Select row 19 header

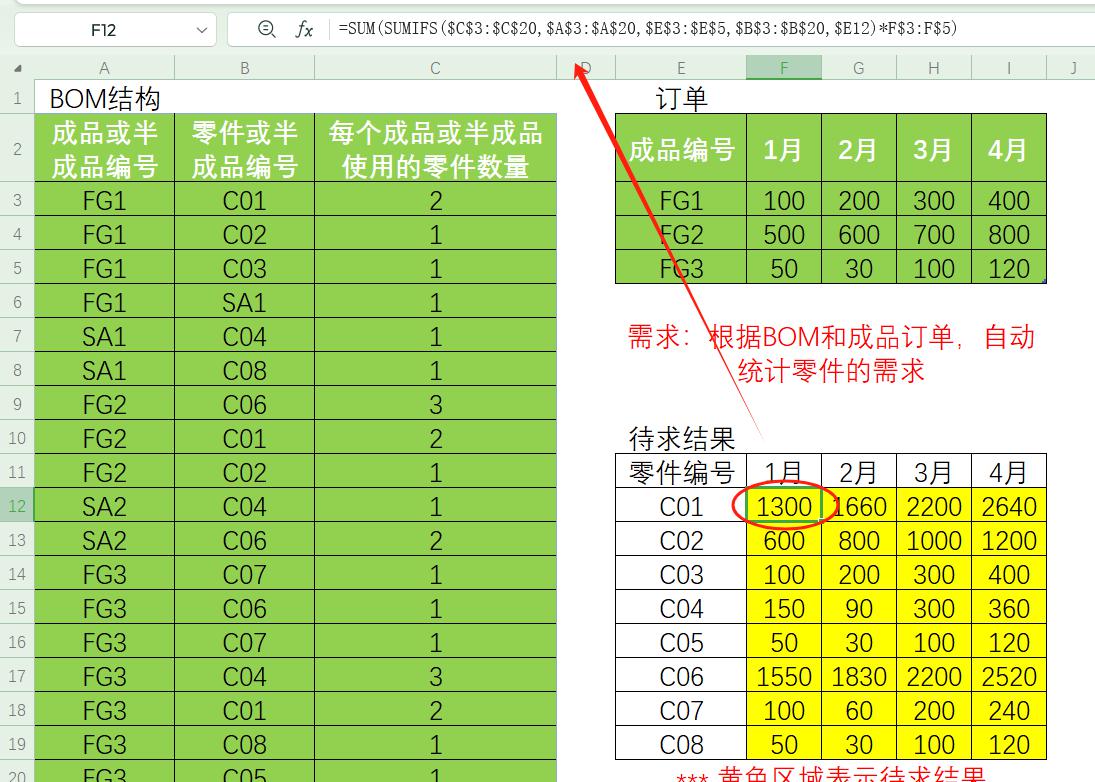point(17,744)
